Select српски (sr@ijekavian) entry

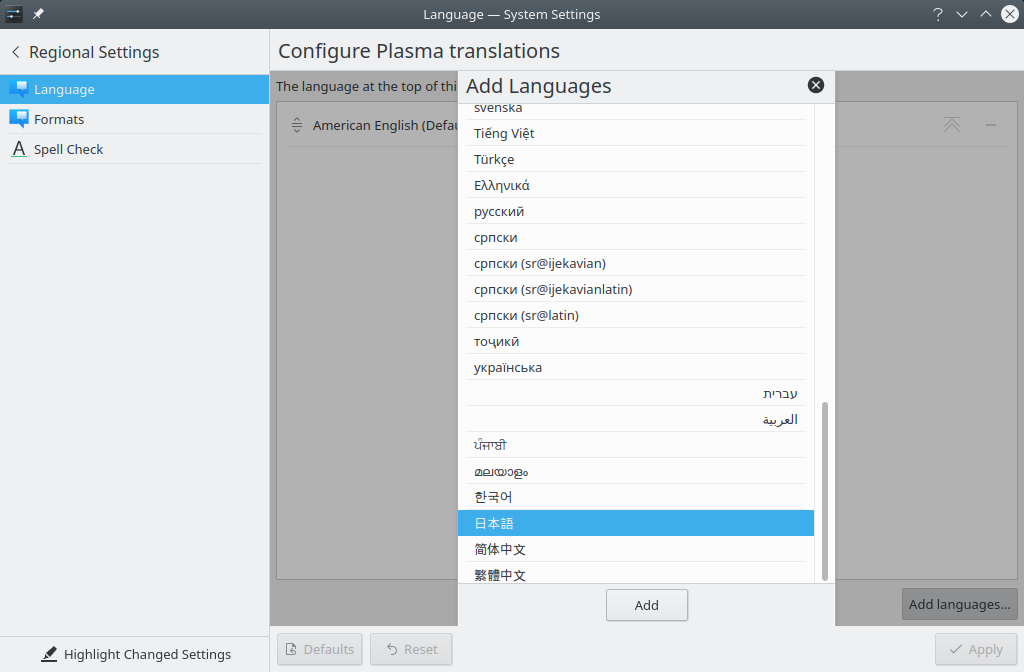636,263
